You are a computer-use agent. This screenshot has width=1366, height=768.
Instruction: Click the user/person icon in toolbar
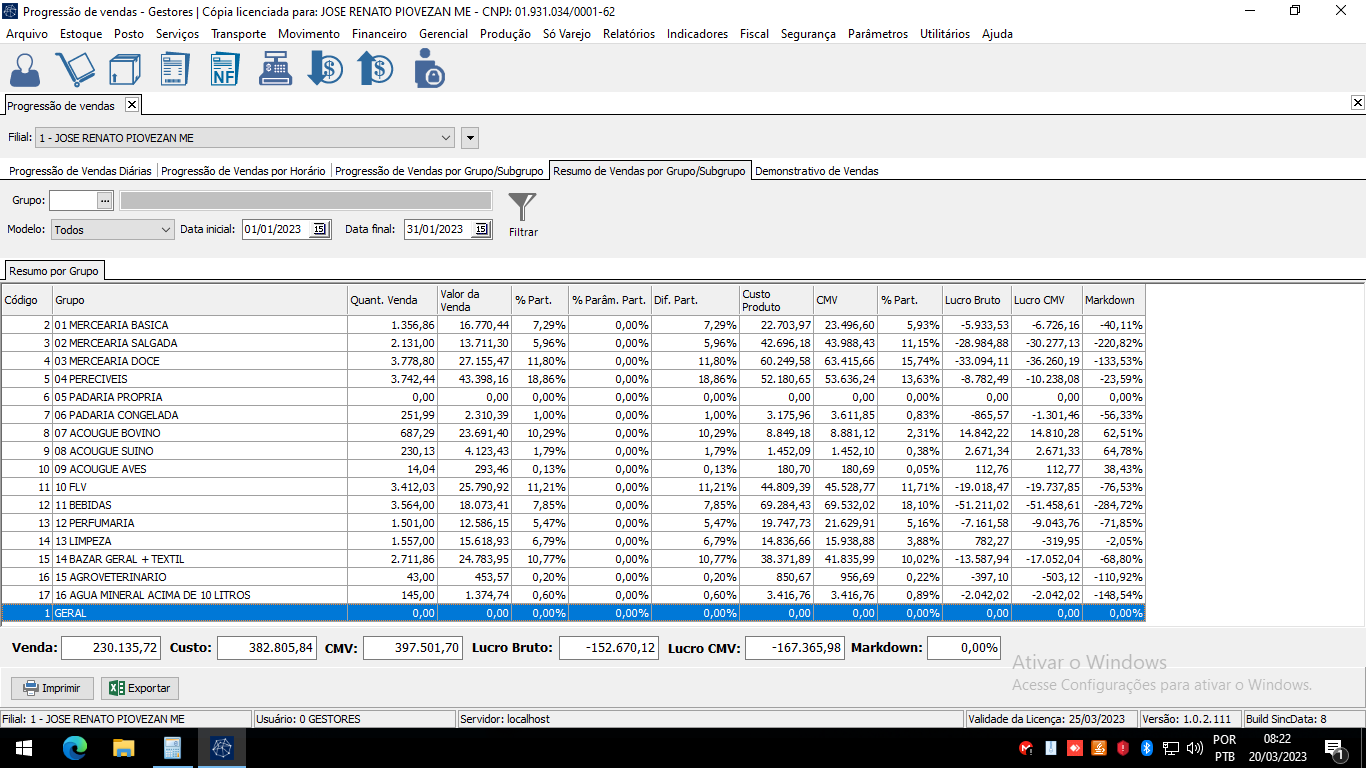point(25,70)
